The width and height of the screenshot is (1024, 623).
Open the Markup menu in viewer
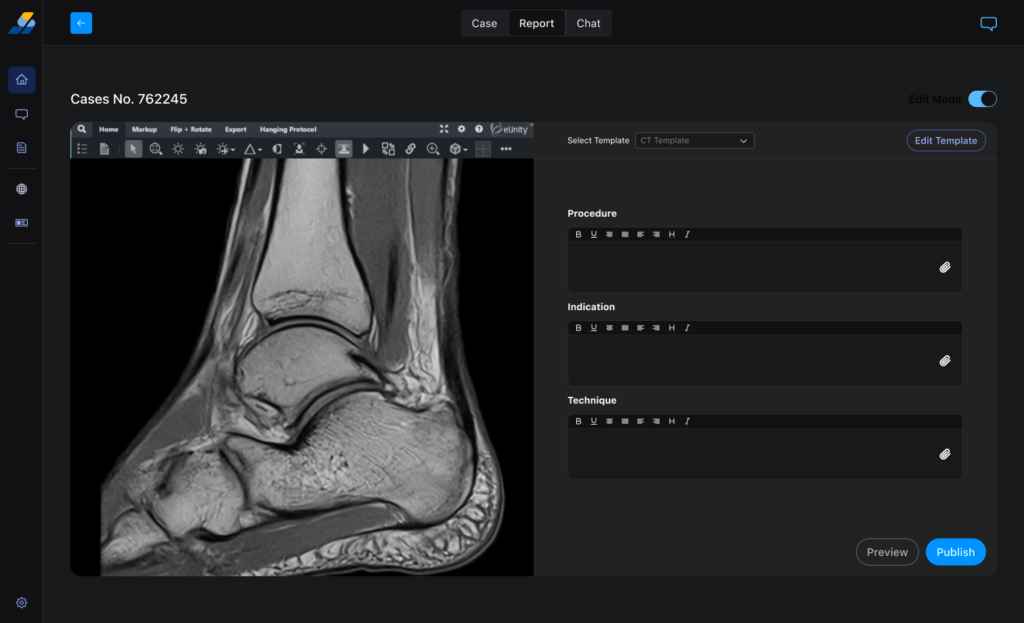pos(144,129)
